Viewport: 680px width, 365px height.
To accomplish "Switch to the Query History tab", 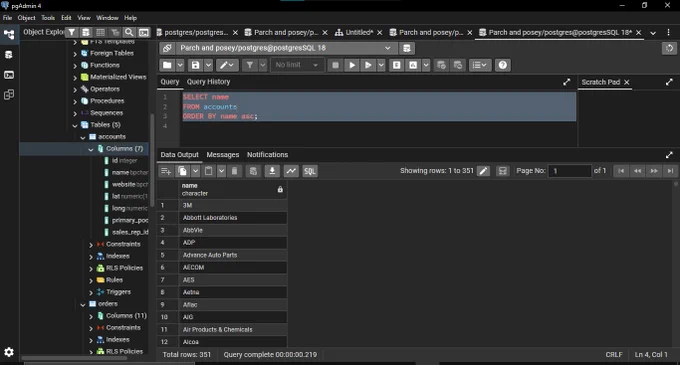I will 209,82.
